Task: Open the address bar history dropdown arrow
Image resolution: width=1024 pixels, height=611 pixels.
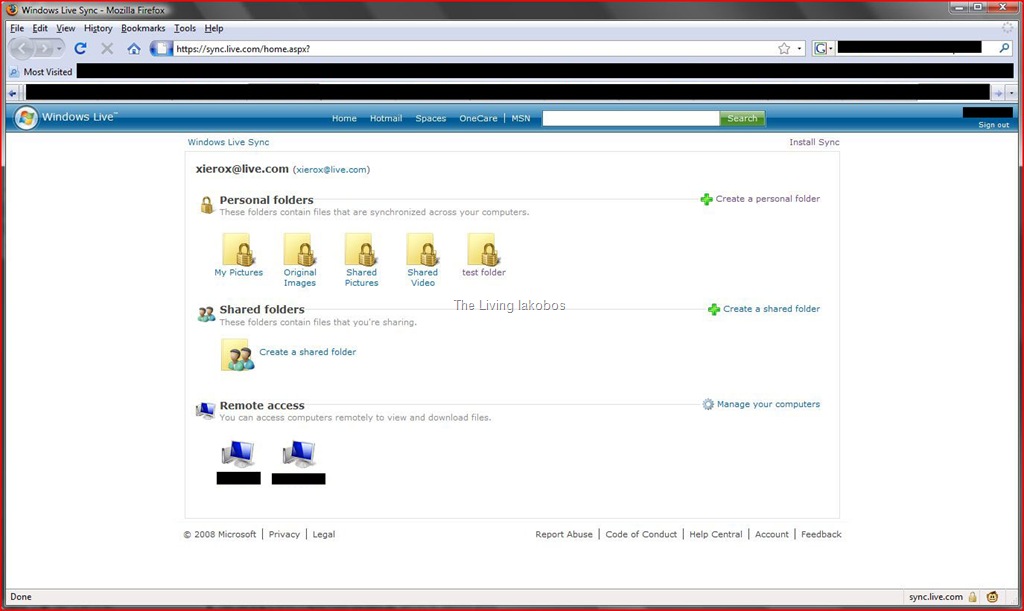Action: 799,48
